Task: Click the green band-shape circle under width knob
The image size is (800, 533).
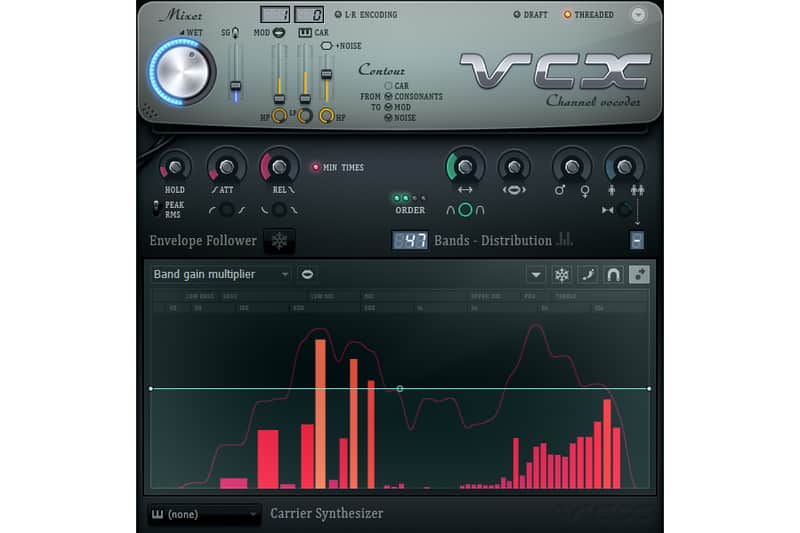Action: (465, 210)
